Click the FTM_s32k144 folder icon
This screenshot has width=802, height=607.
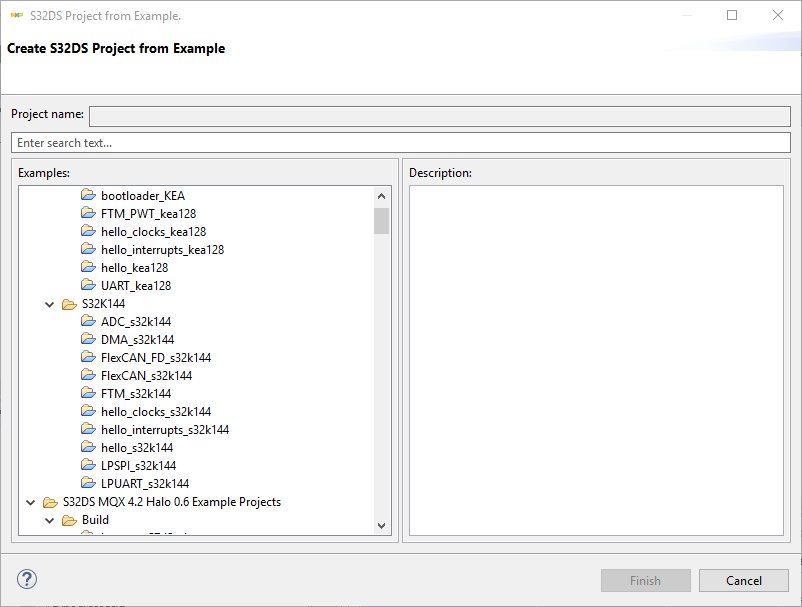click(x=88, y=393)
